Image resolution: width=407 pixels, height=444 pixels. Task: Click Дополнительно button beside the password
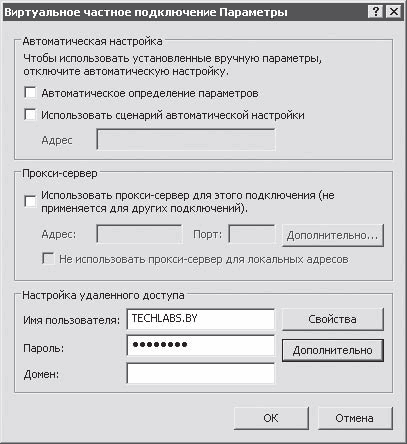(333, 350)
